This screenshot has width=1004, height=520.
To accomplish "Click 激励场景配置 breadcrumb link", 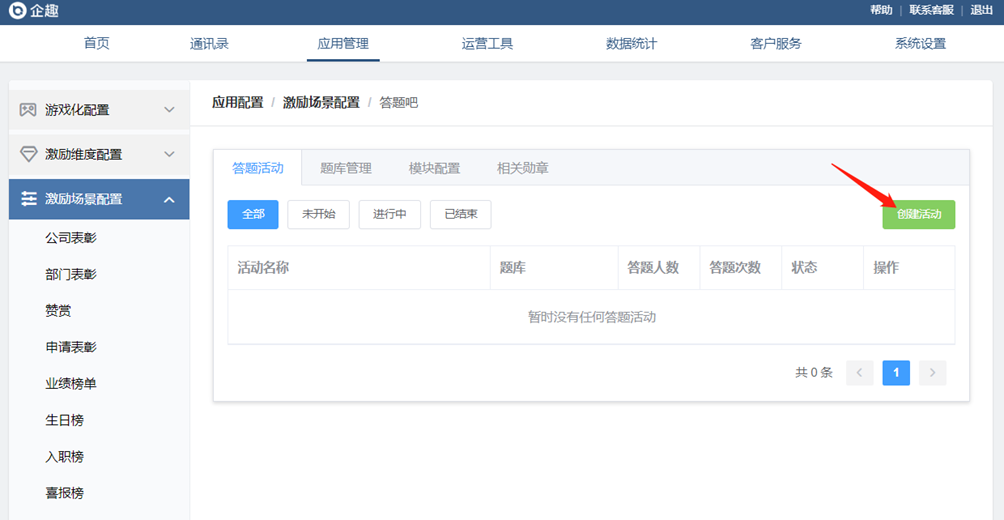I will pos(321,103).
